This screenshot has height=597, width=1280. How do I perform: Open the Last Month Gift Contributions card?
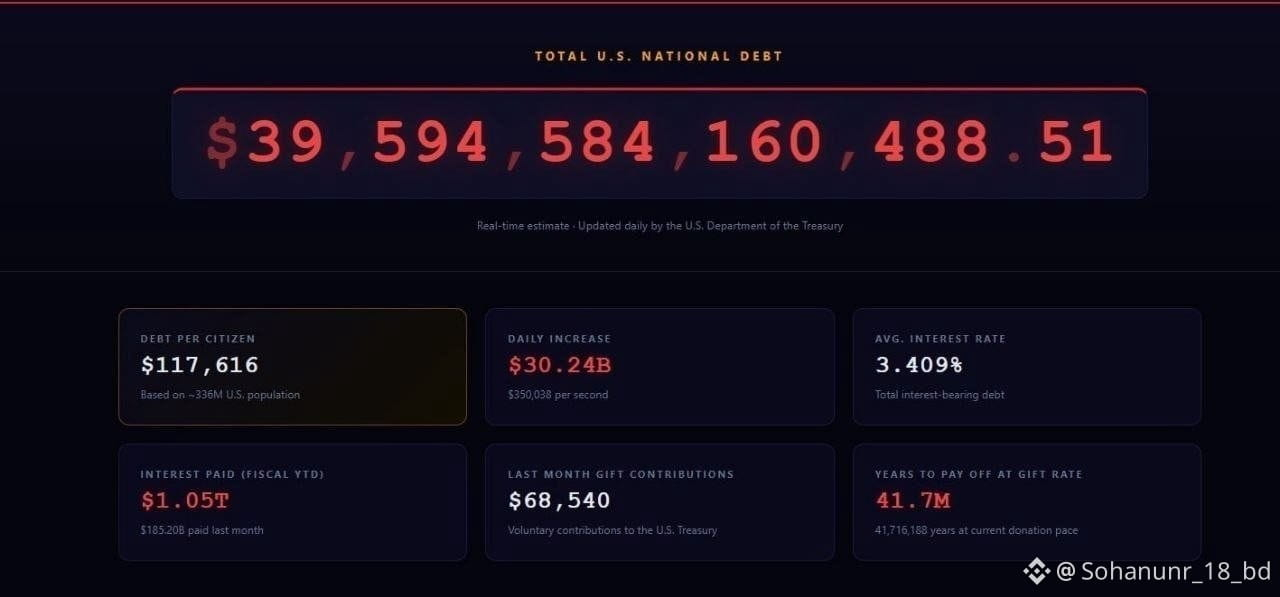660,502
